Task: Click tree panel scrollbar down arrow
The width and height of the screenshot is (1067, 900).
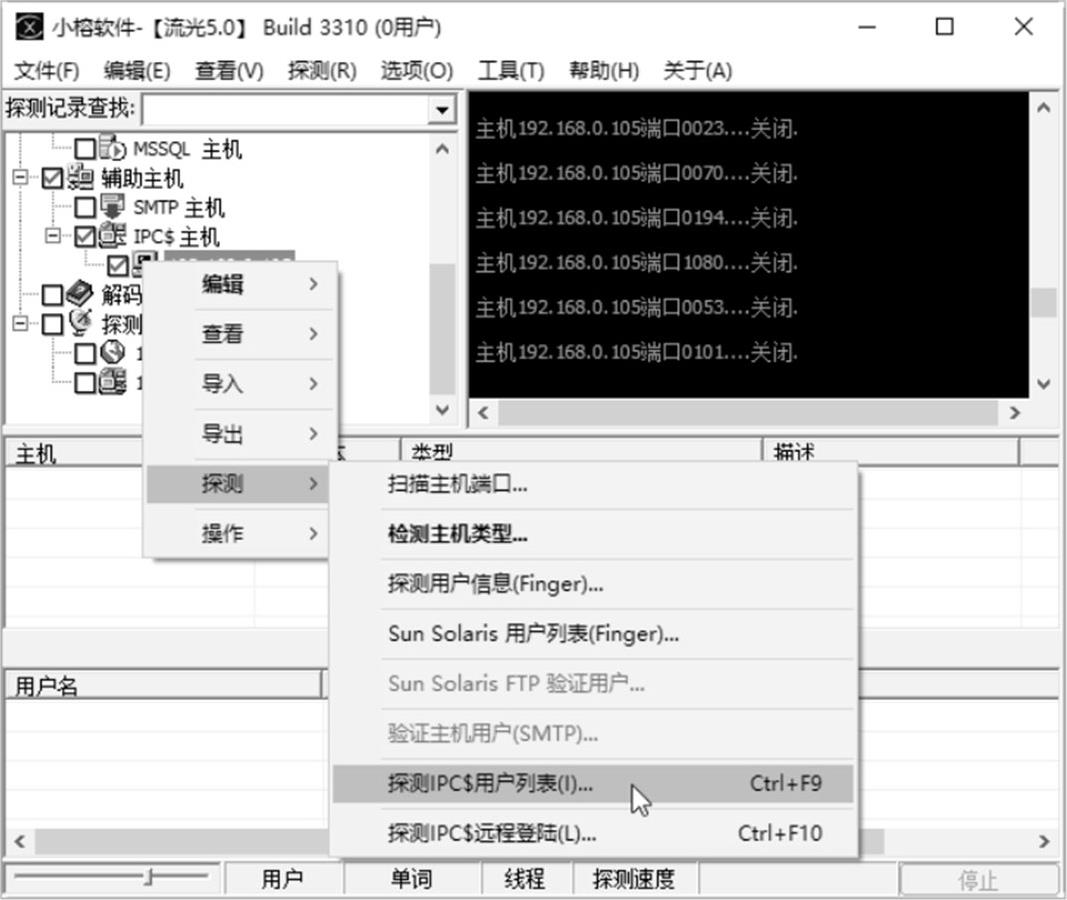Action: [x=442, y=410]
